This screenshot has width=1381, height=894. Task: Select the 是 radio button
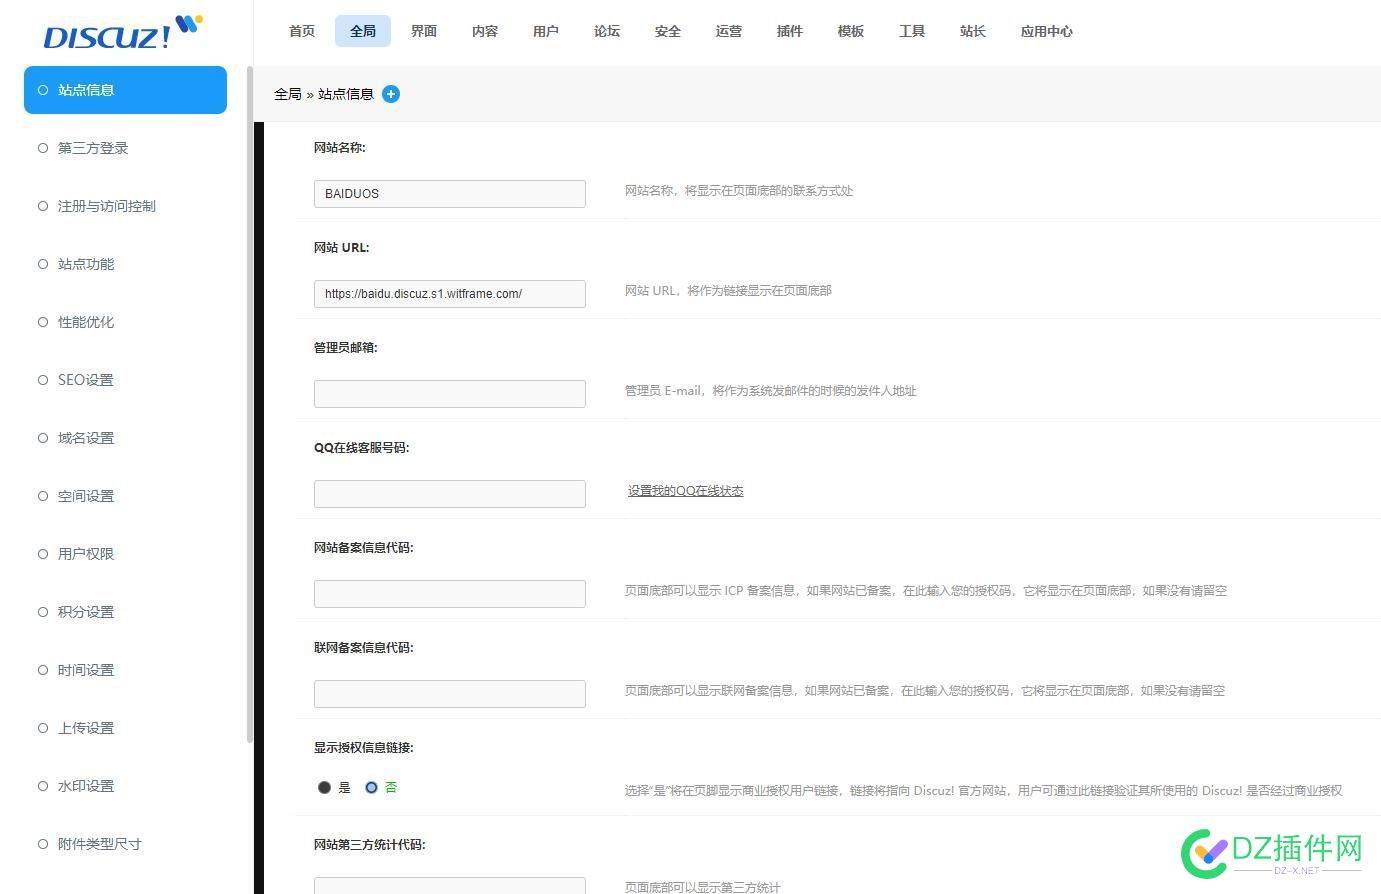[324, 788]
